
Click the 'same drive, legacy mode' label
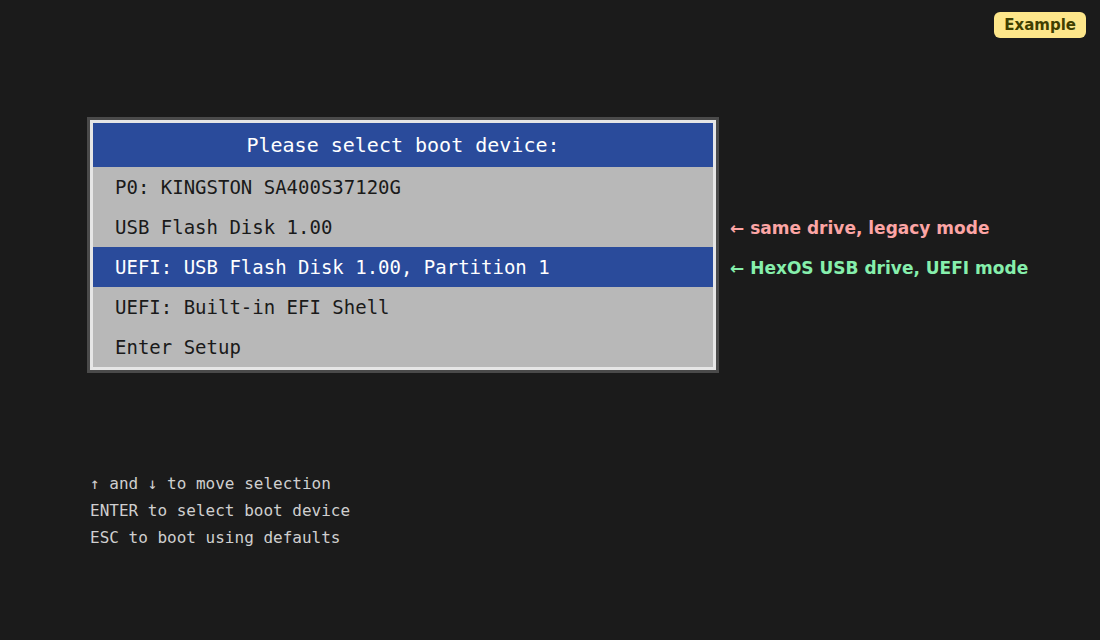pos(860,228)
